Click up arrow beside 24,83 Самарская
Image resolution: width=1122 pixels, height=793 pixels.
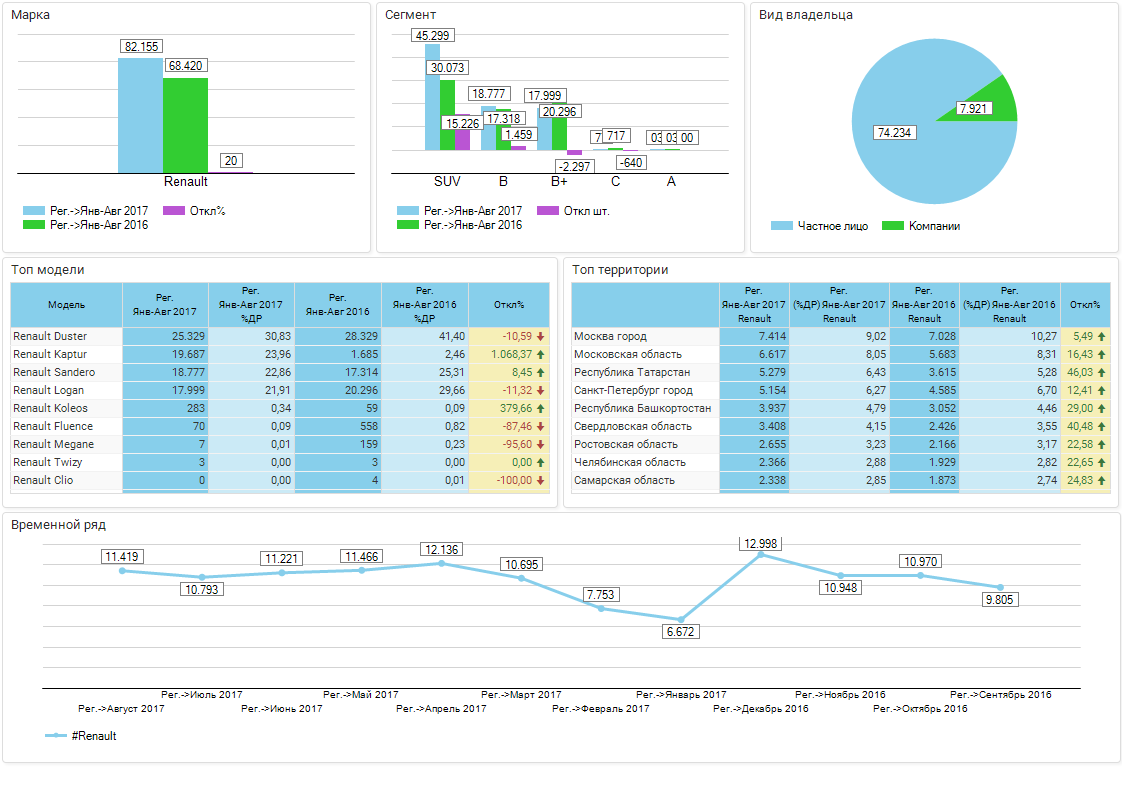[1102, 480]
